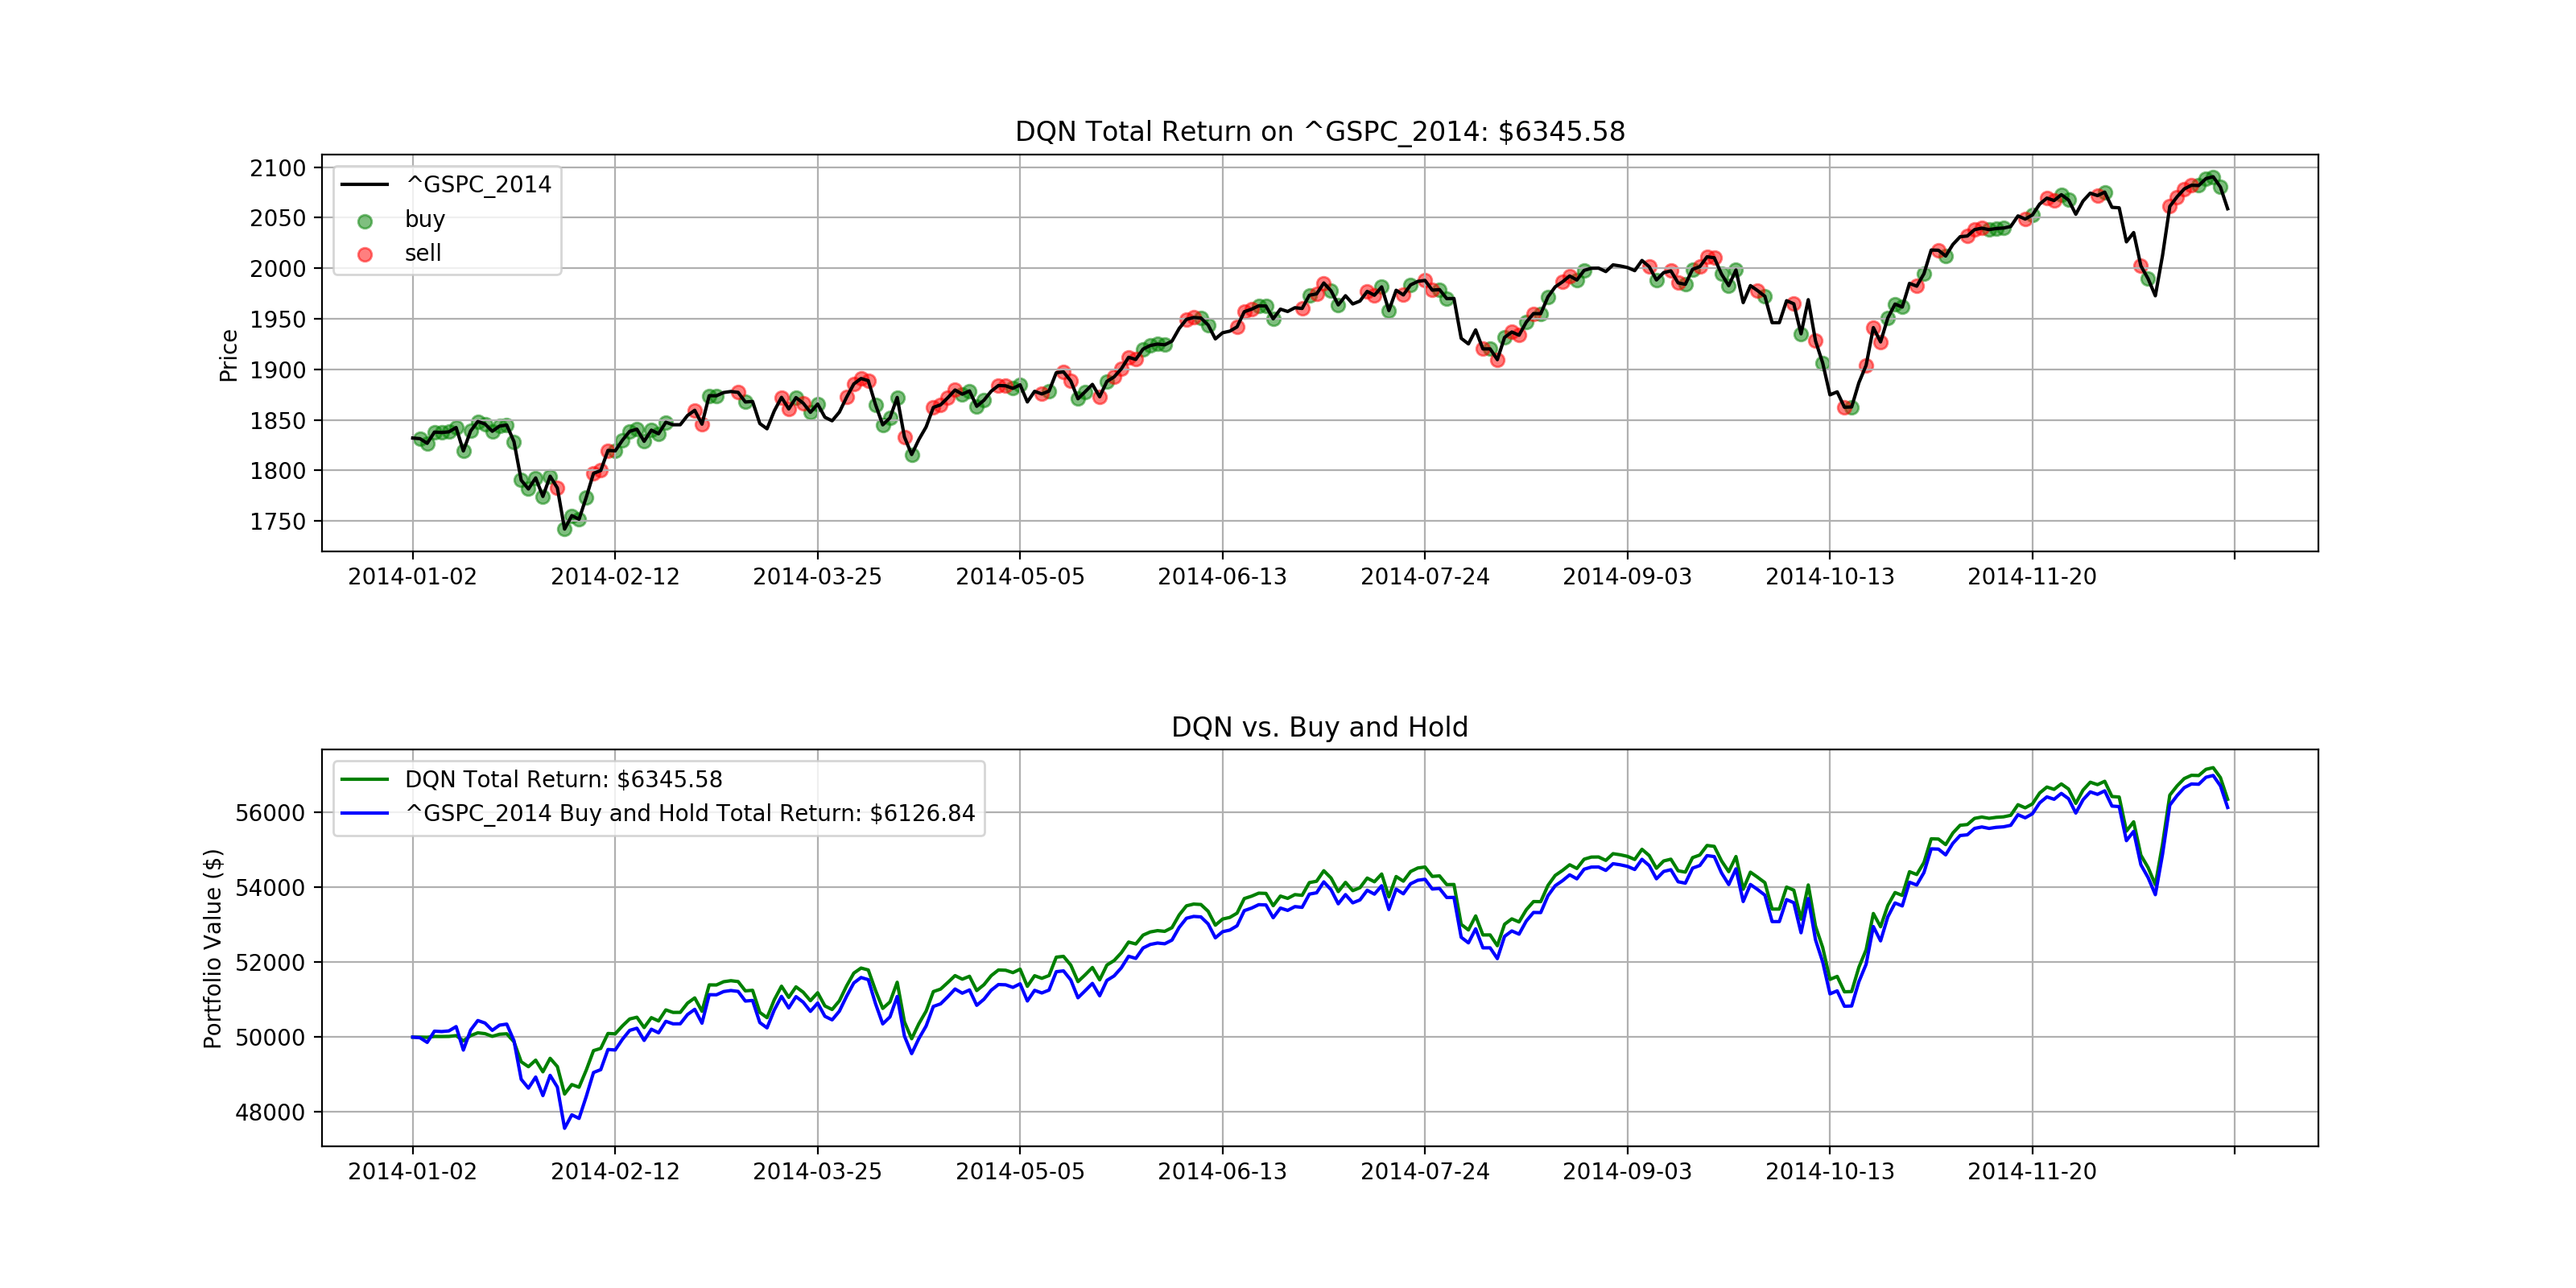Click the 'Price' y-axis label
This screenshot has height=1288, width=2576.
tap(228, 355)
